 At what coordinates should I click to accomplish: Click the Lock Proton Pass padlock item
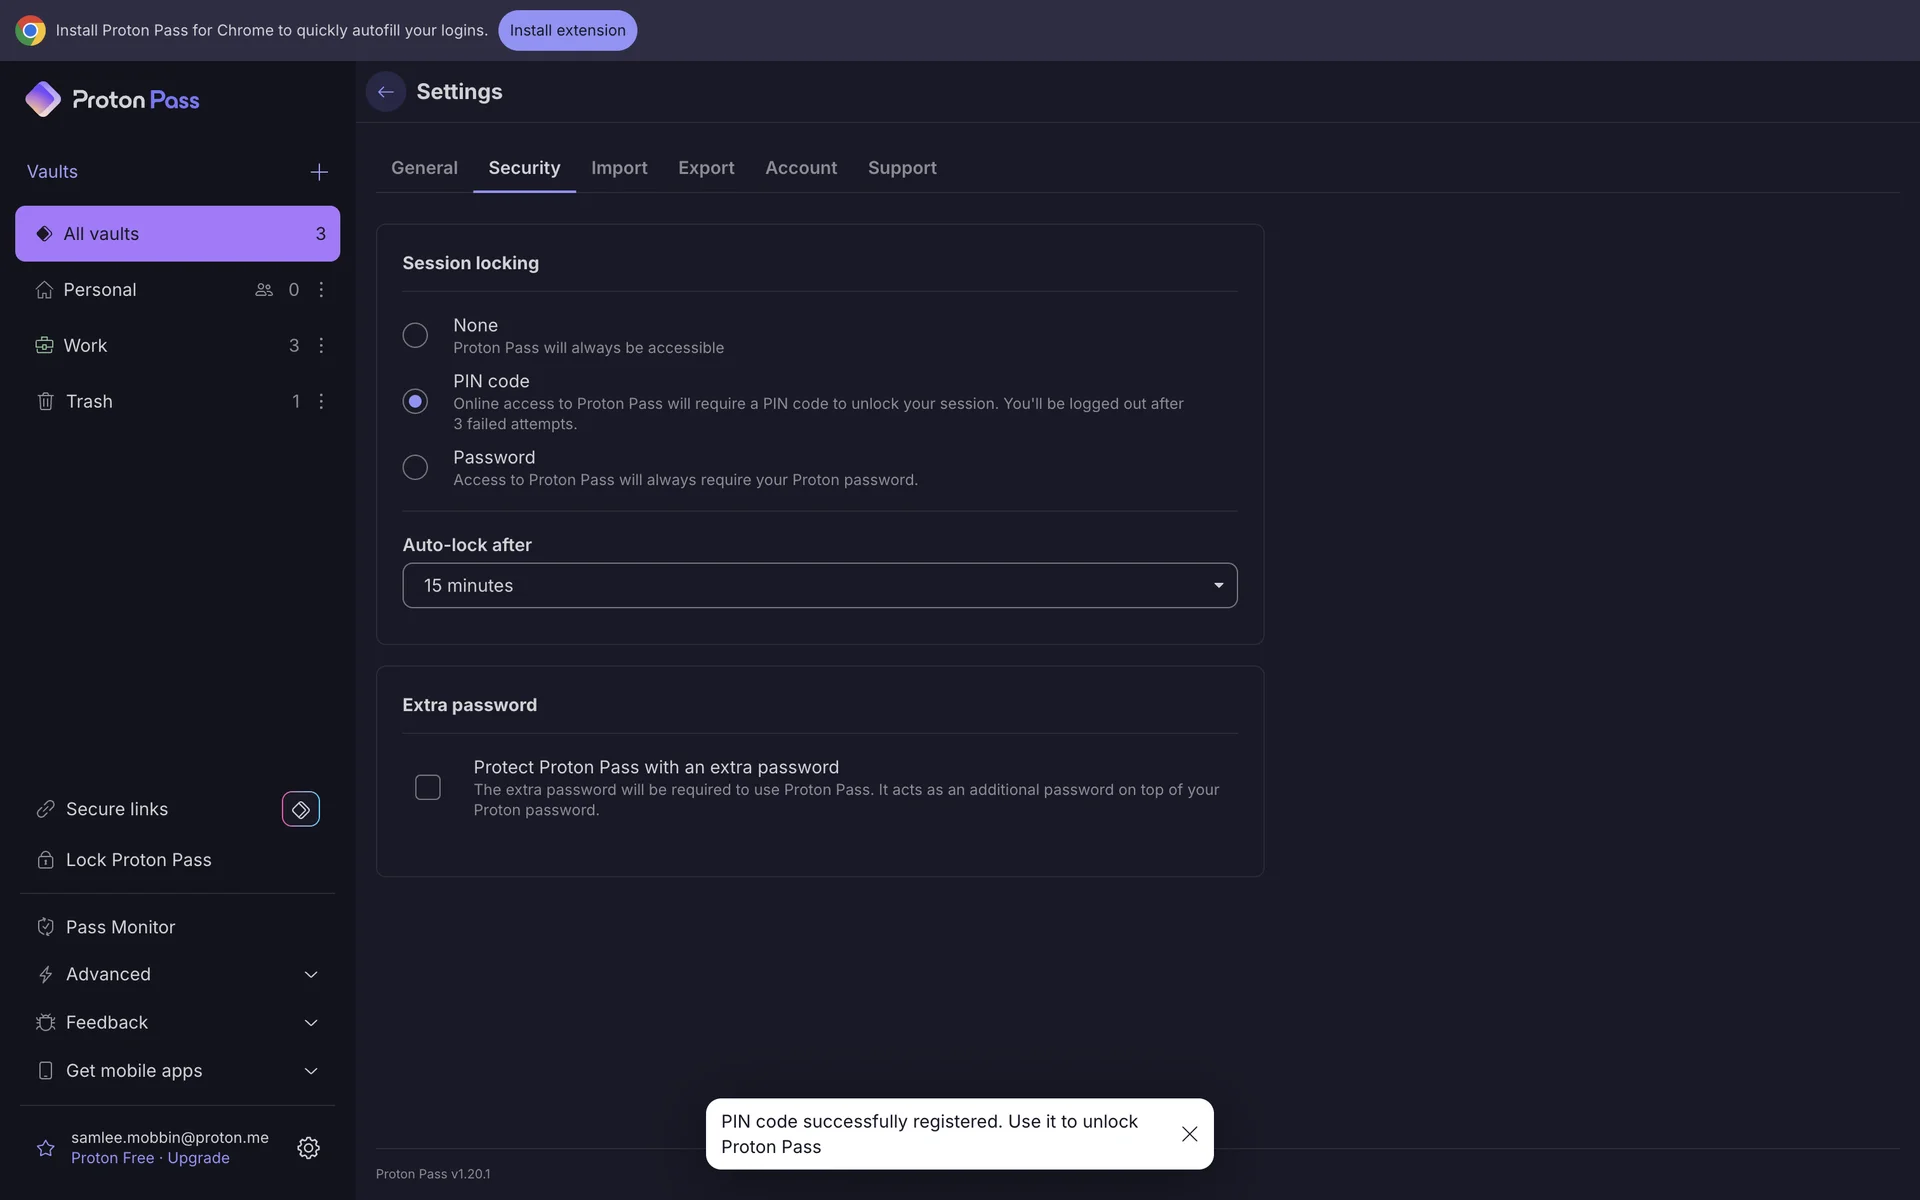click(138, 860)
